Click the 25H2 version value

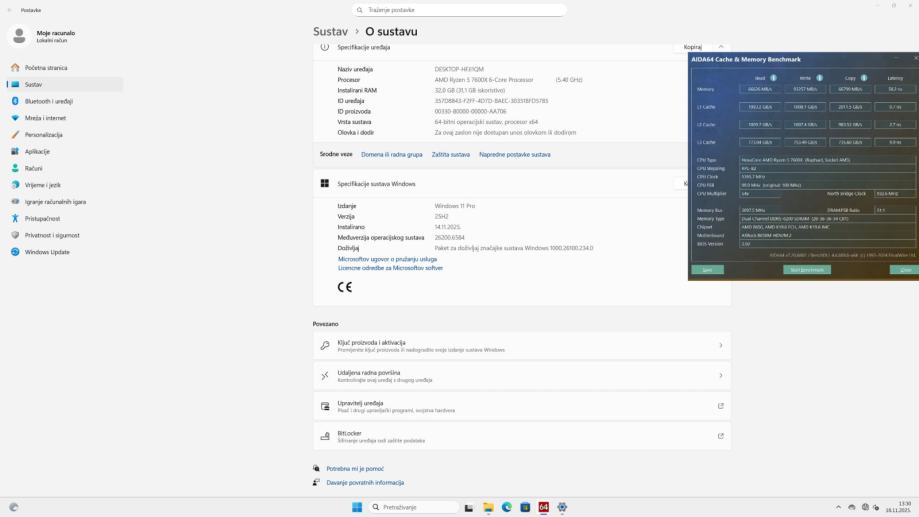(x=441, y=217)
